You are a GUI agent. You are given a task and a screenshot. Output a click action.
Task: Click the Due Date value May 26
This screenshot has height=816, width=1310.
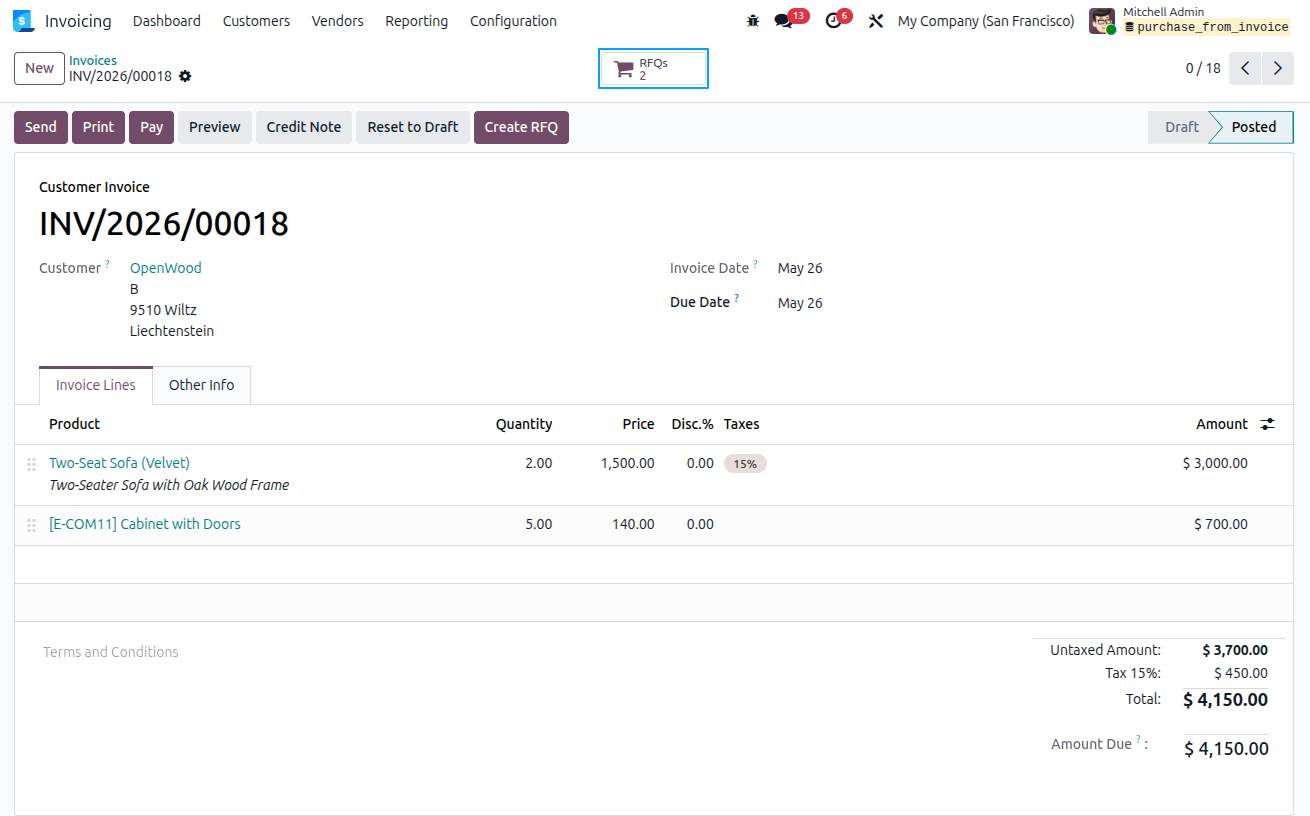tap(800, 303)
